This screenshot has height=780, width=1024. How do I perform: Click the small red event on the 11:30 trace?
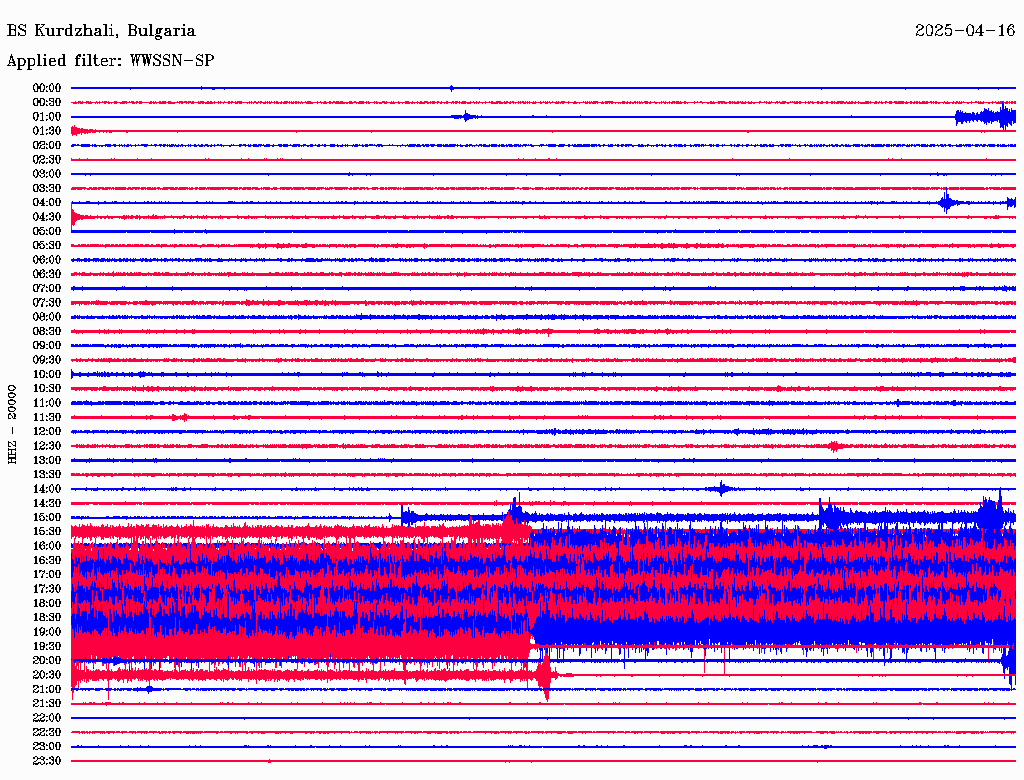[x=180, y=417]
